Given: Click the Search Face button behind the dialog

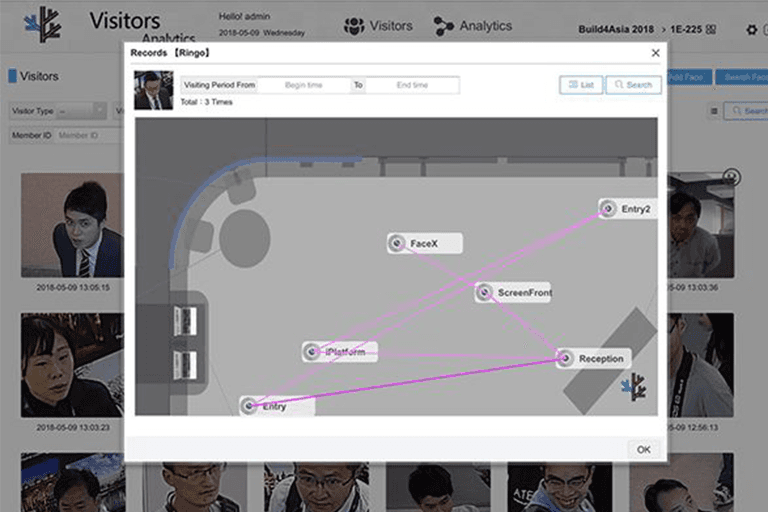Looking at the screenshot, I should [x=742, y=77].
